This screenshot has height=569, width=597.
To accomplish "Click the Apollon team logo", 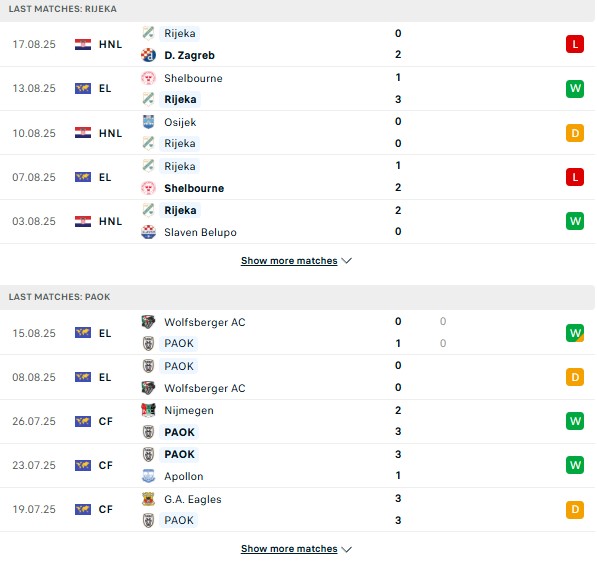I will (x=148, y=476).
